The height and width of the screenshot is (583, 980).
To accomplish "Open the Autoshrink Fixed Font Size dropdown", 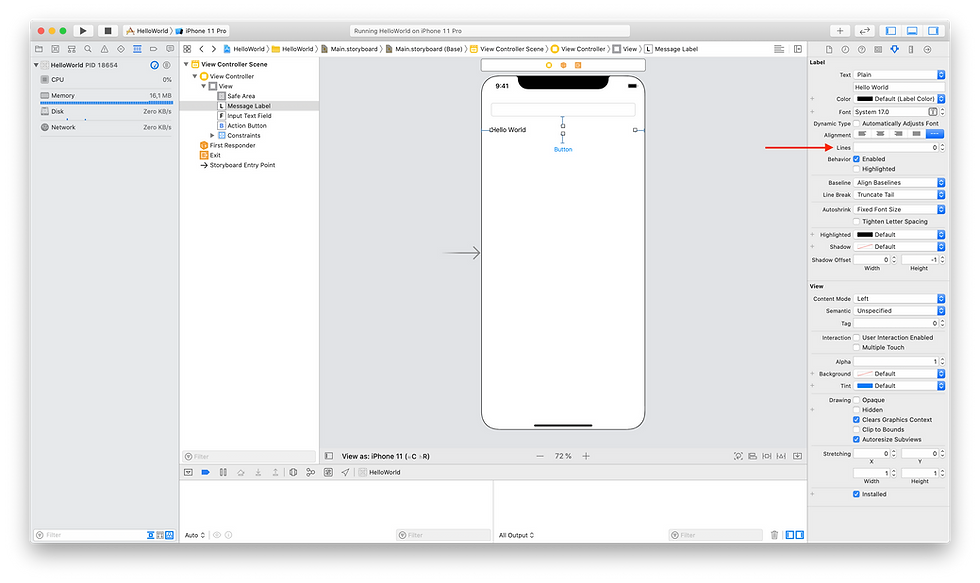I will click(899, 209).
